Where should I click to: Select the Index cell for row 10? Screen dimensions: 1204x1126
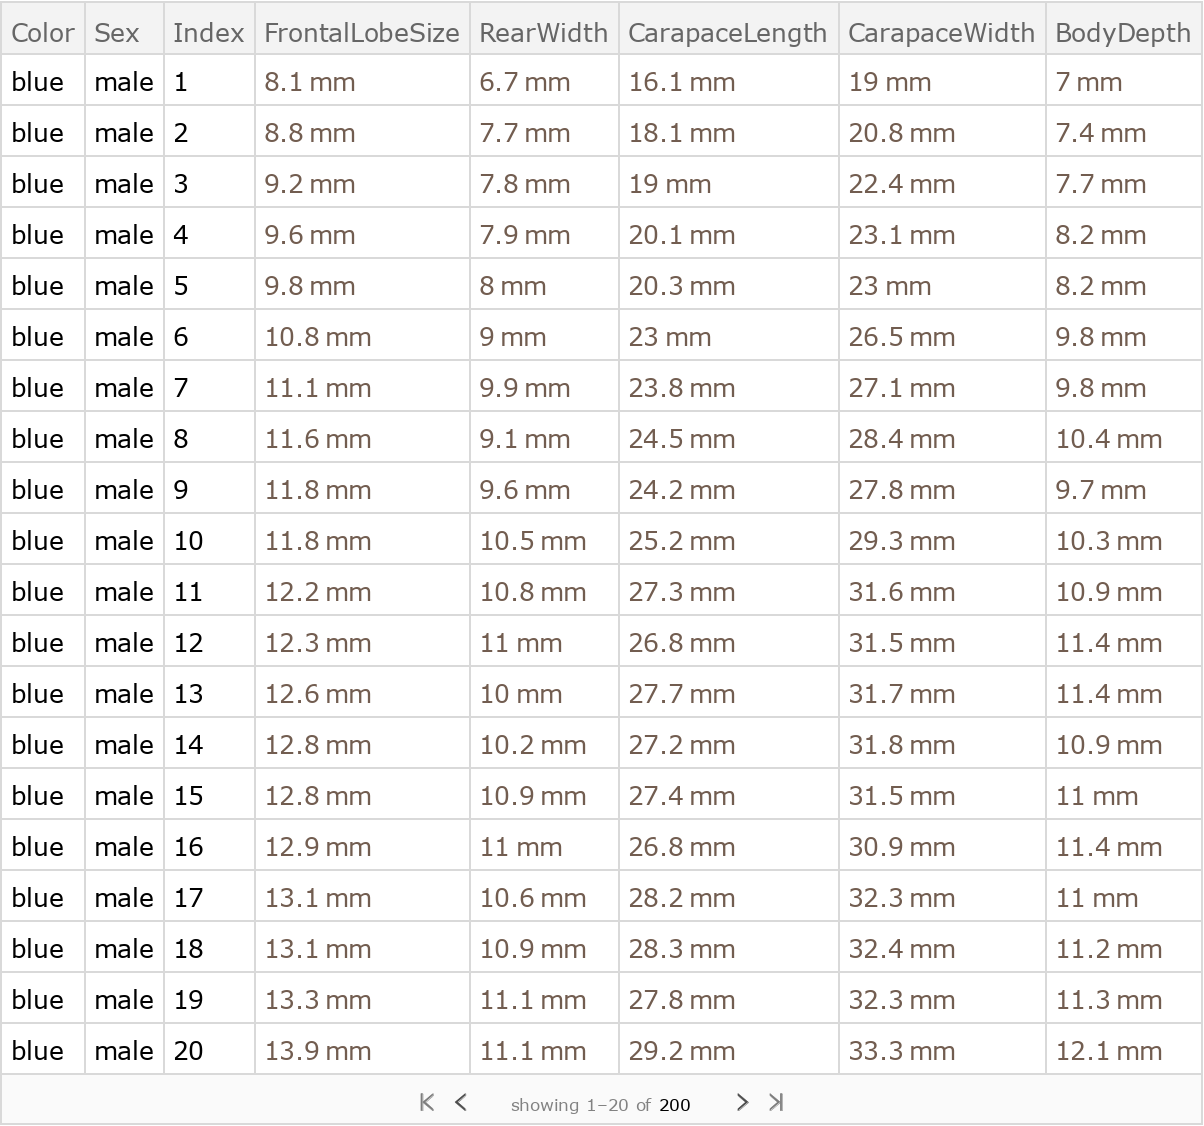coord(189,541)
